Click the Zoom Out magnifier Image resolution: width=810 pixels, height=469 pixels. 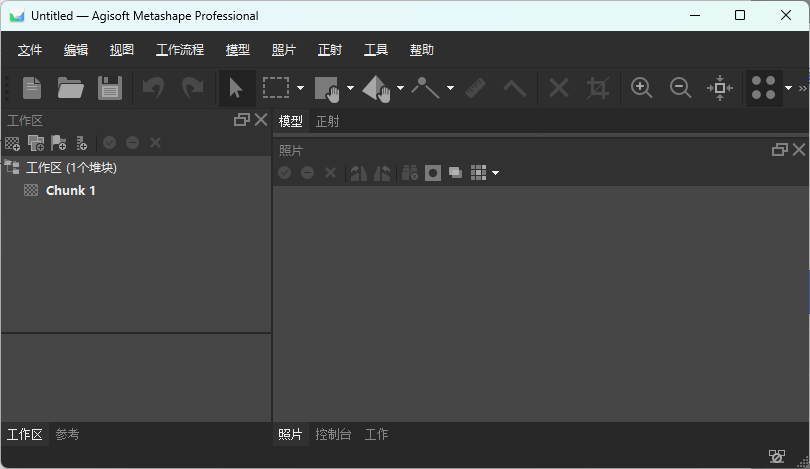(x=681, y=88)
